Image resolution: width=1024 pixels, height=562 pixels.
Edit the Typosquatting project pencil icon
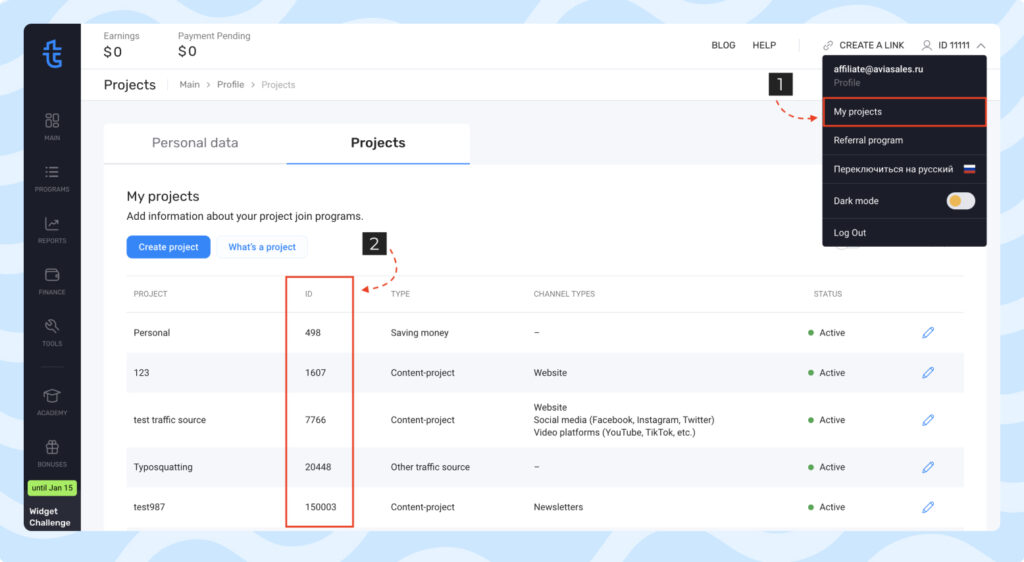tap(928, 467)
